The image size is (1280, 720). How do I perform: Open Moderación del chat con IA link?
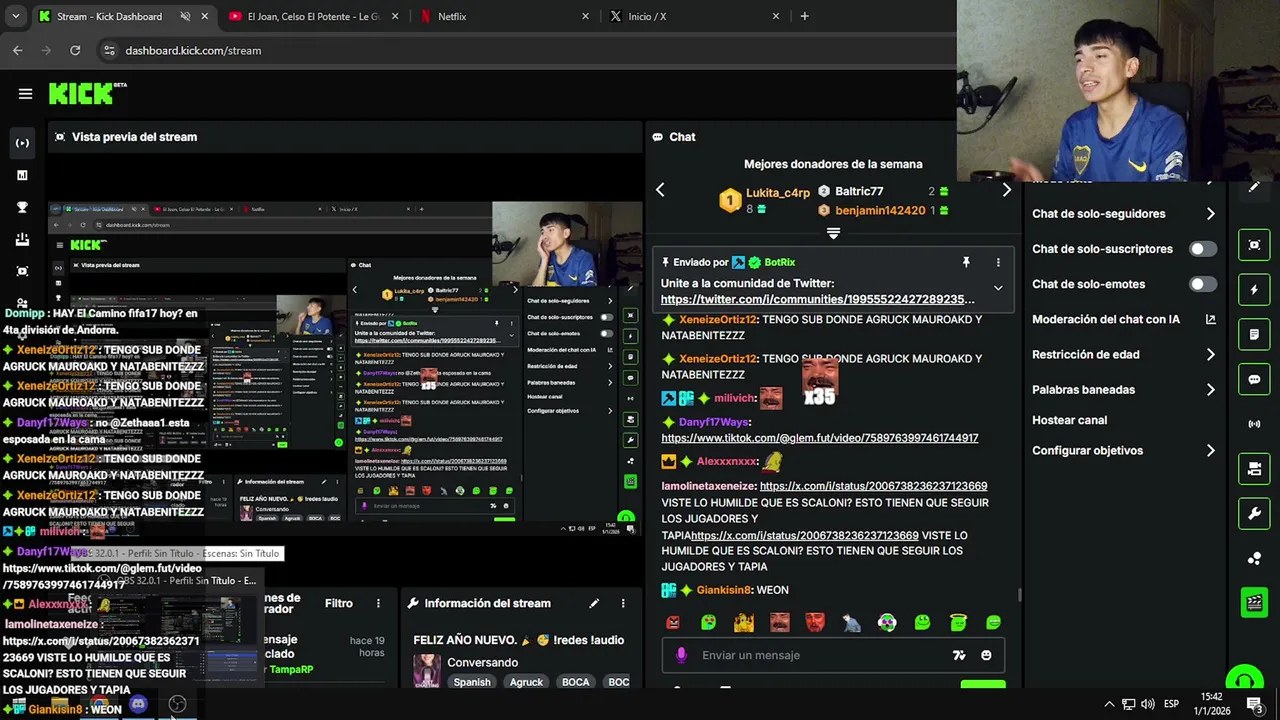click(1124, 319)
